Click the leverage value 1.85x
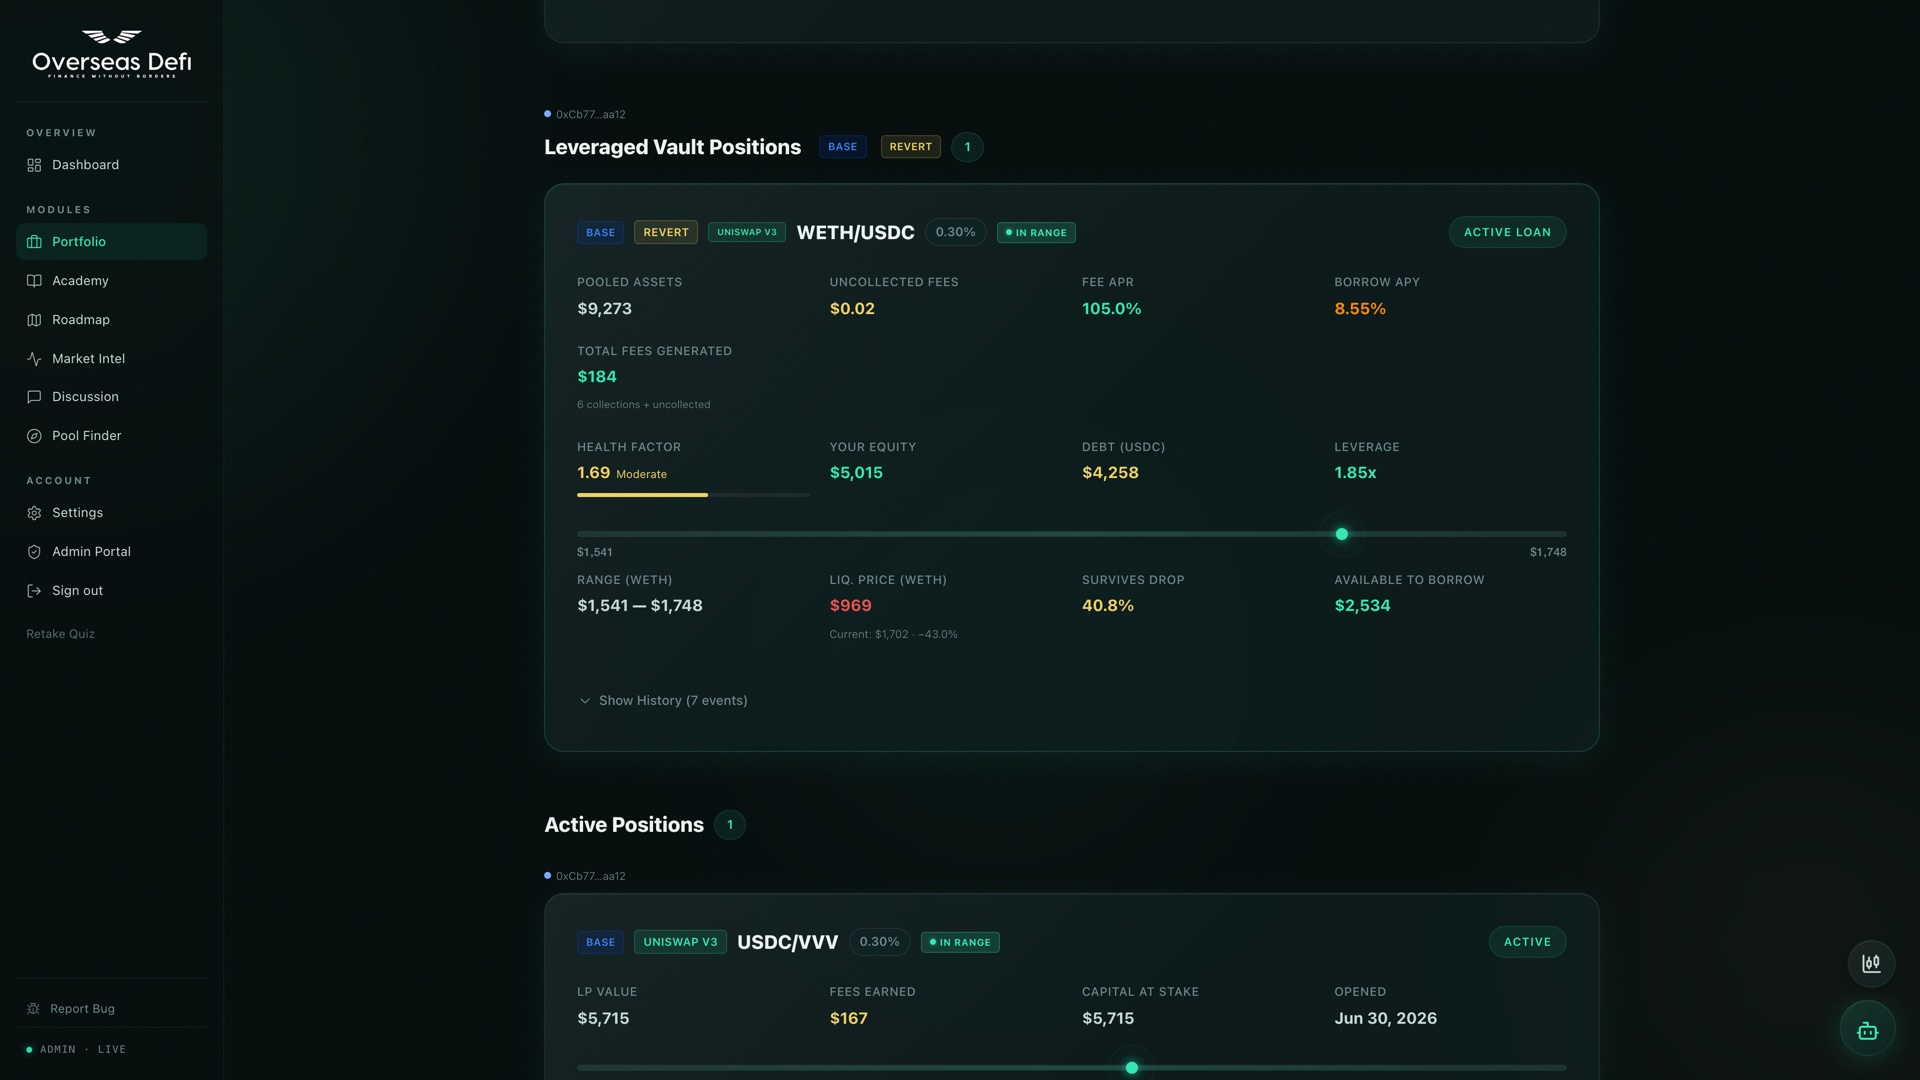Image resolution: width=1920 pixels, height=1080 pixels. tap(1355, 473)
